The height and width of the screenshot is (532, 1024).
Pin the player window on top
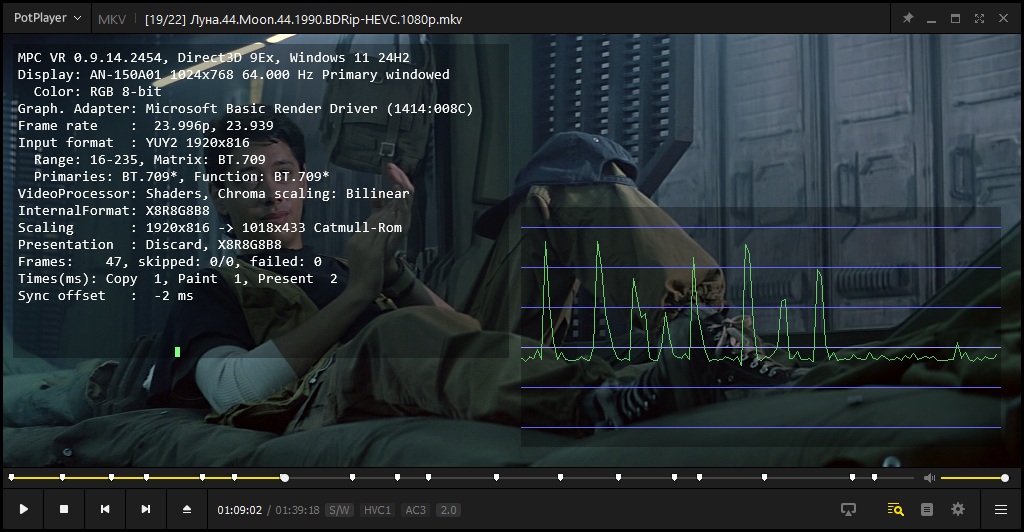tap(908, 18)
